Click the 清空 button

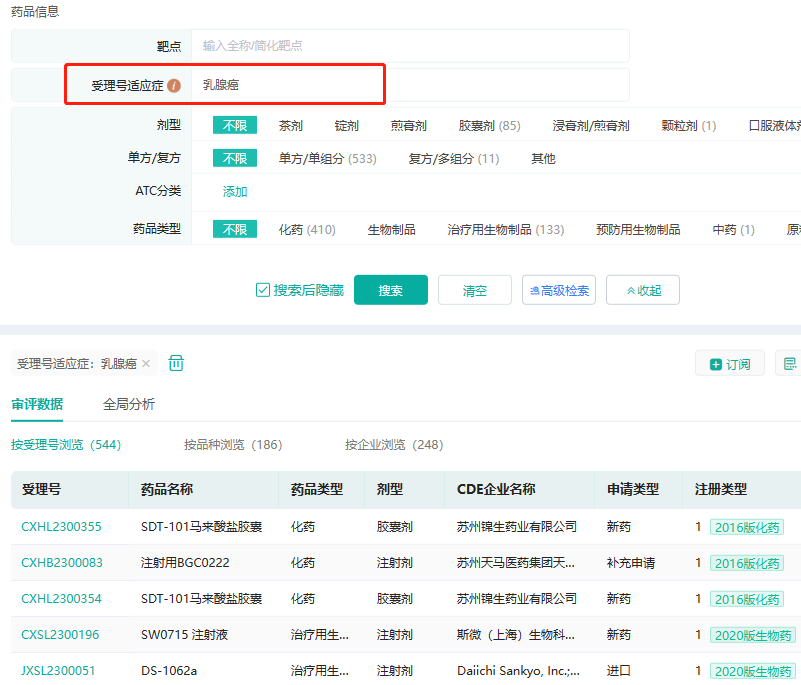point(474,291)
